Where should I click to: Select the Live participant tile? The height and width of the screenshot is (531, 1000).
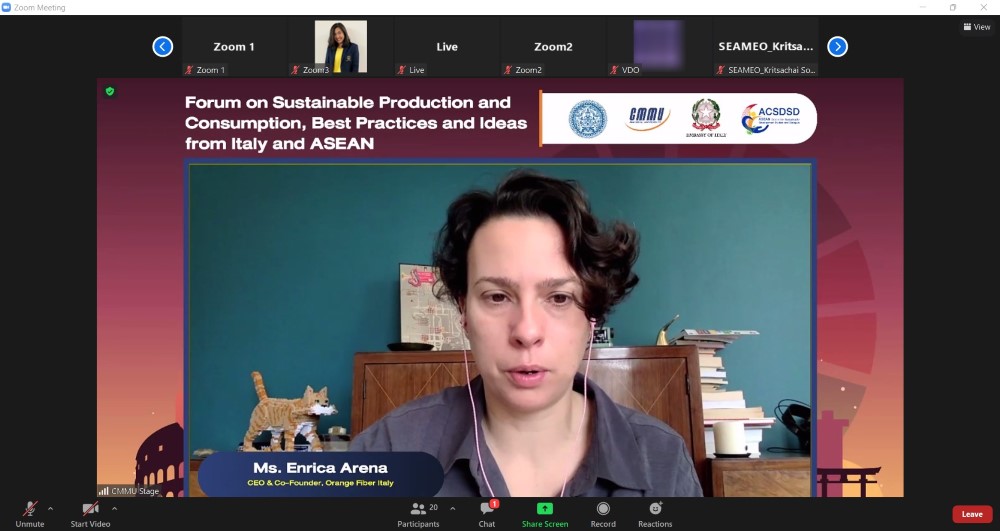pos(447,46)
